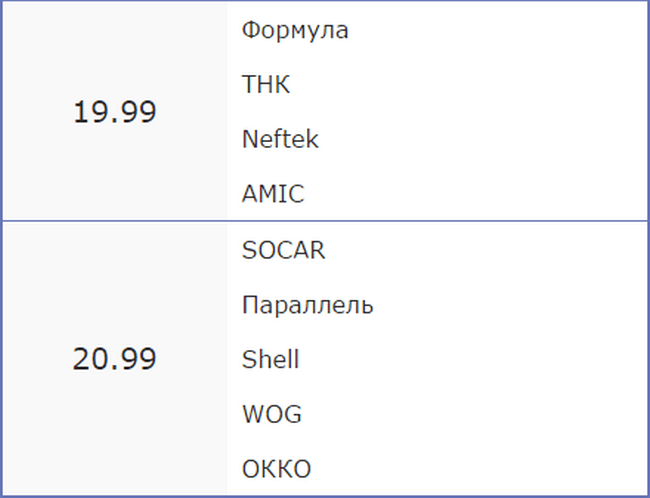Click the table's bottom border line
Image resolution: width=650 pixels, height=498 pixels.
[x=325, y=496]
